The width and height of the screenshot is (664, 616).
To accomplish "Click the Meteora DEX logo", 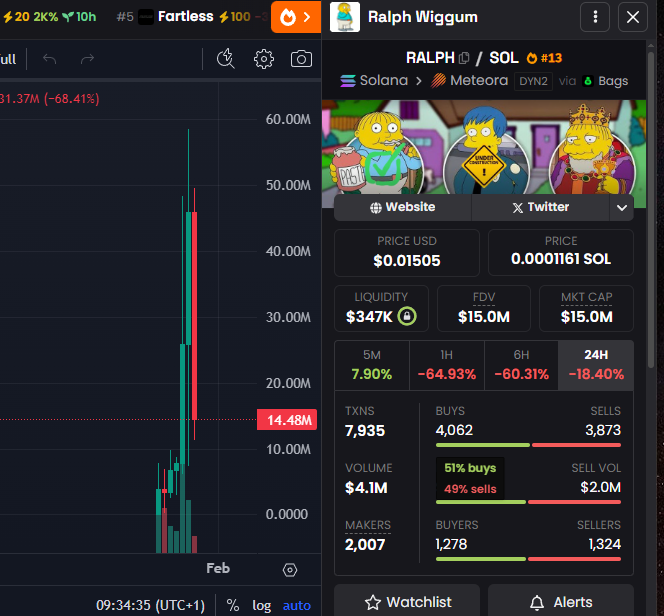I will pyautogui.click(x=438, y=80).
